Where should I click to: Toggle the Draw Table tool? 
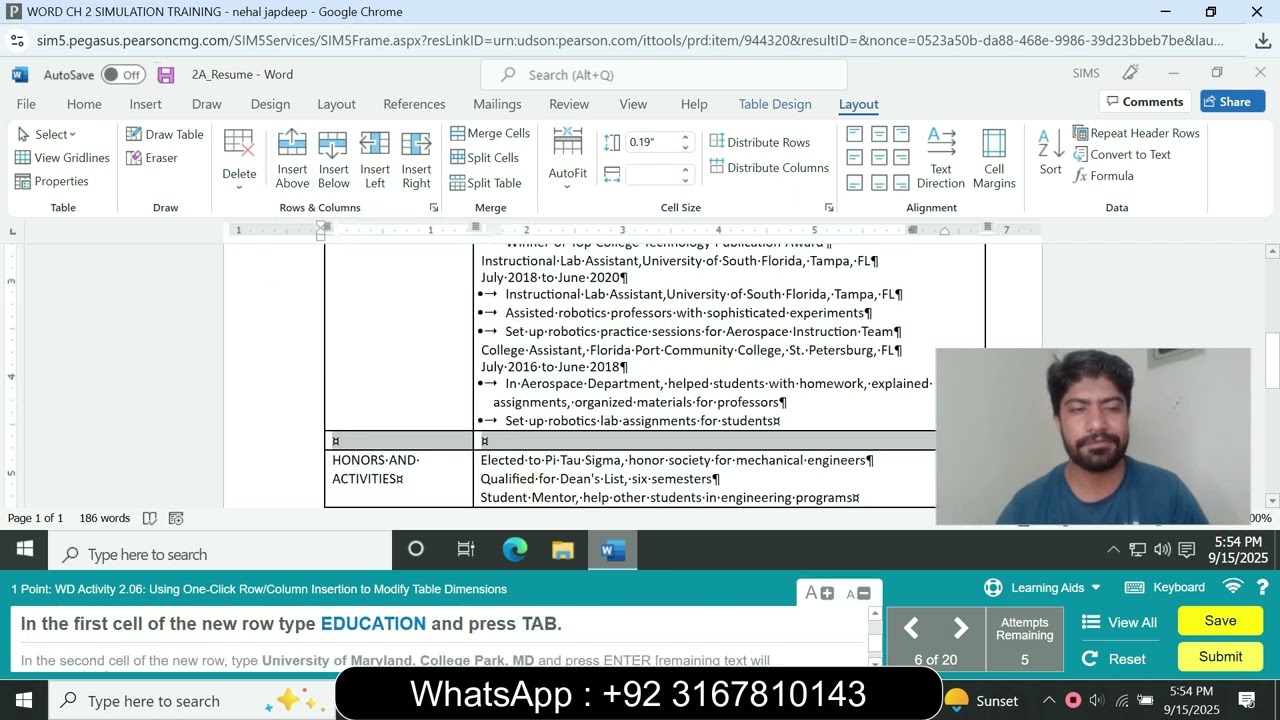(x=165, y=134)
